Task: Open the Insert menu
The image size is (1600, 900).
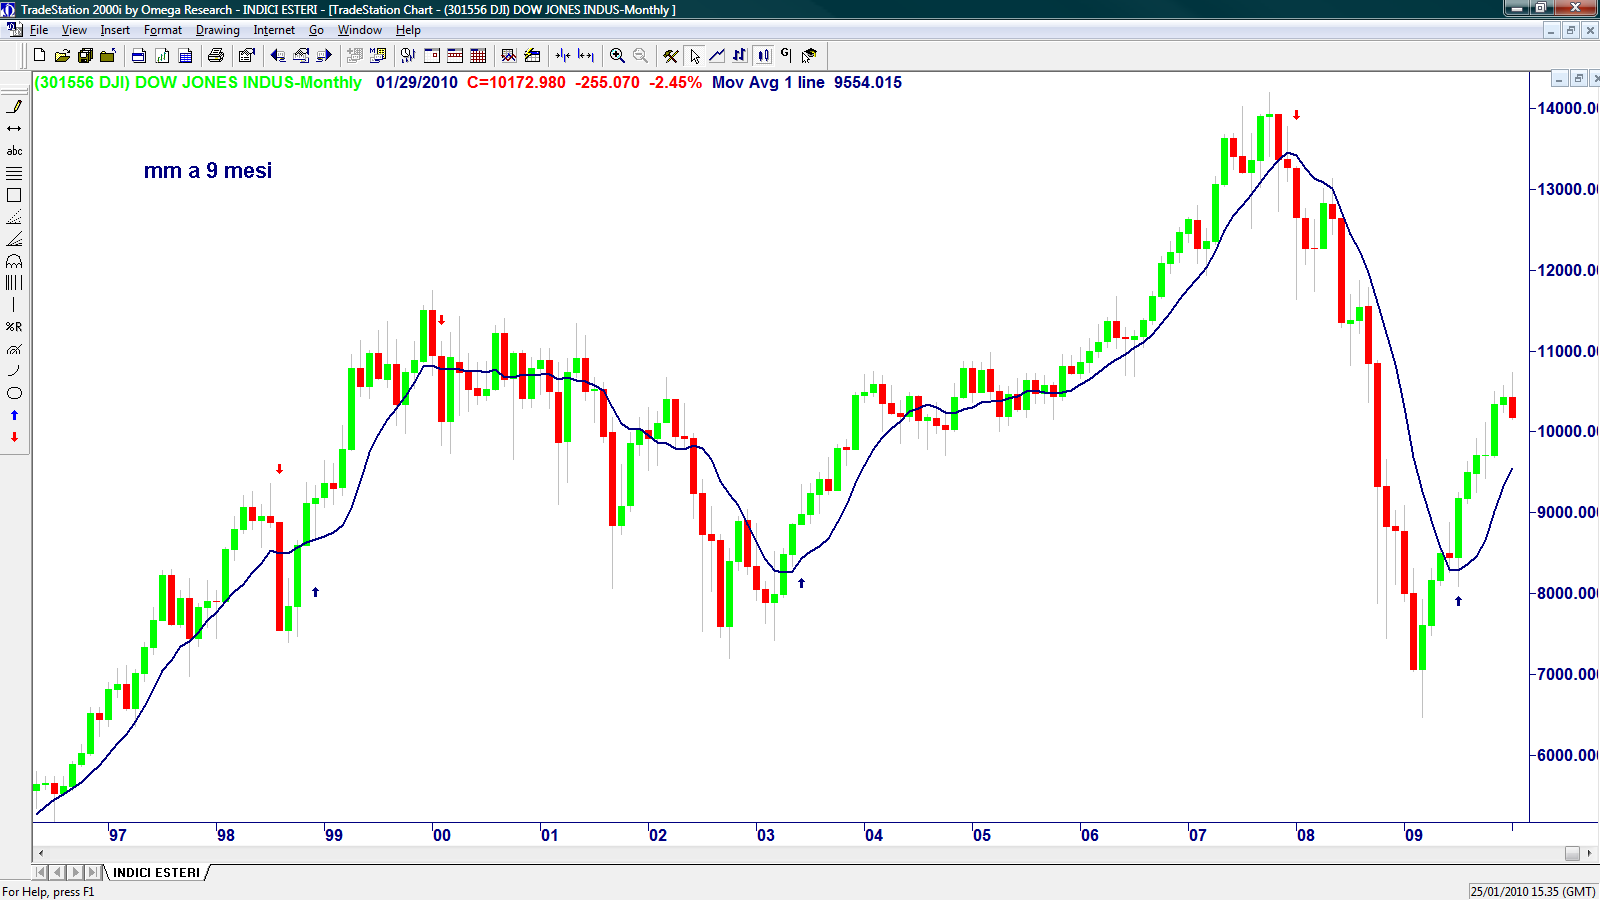Action: [115, 30]
